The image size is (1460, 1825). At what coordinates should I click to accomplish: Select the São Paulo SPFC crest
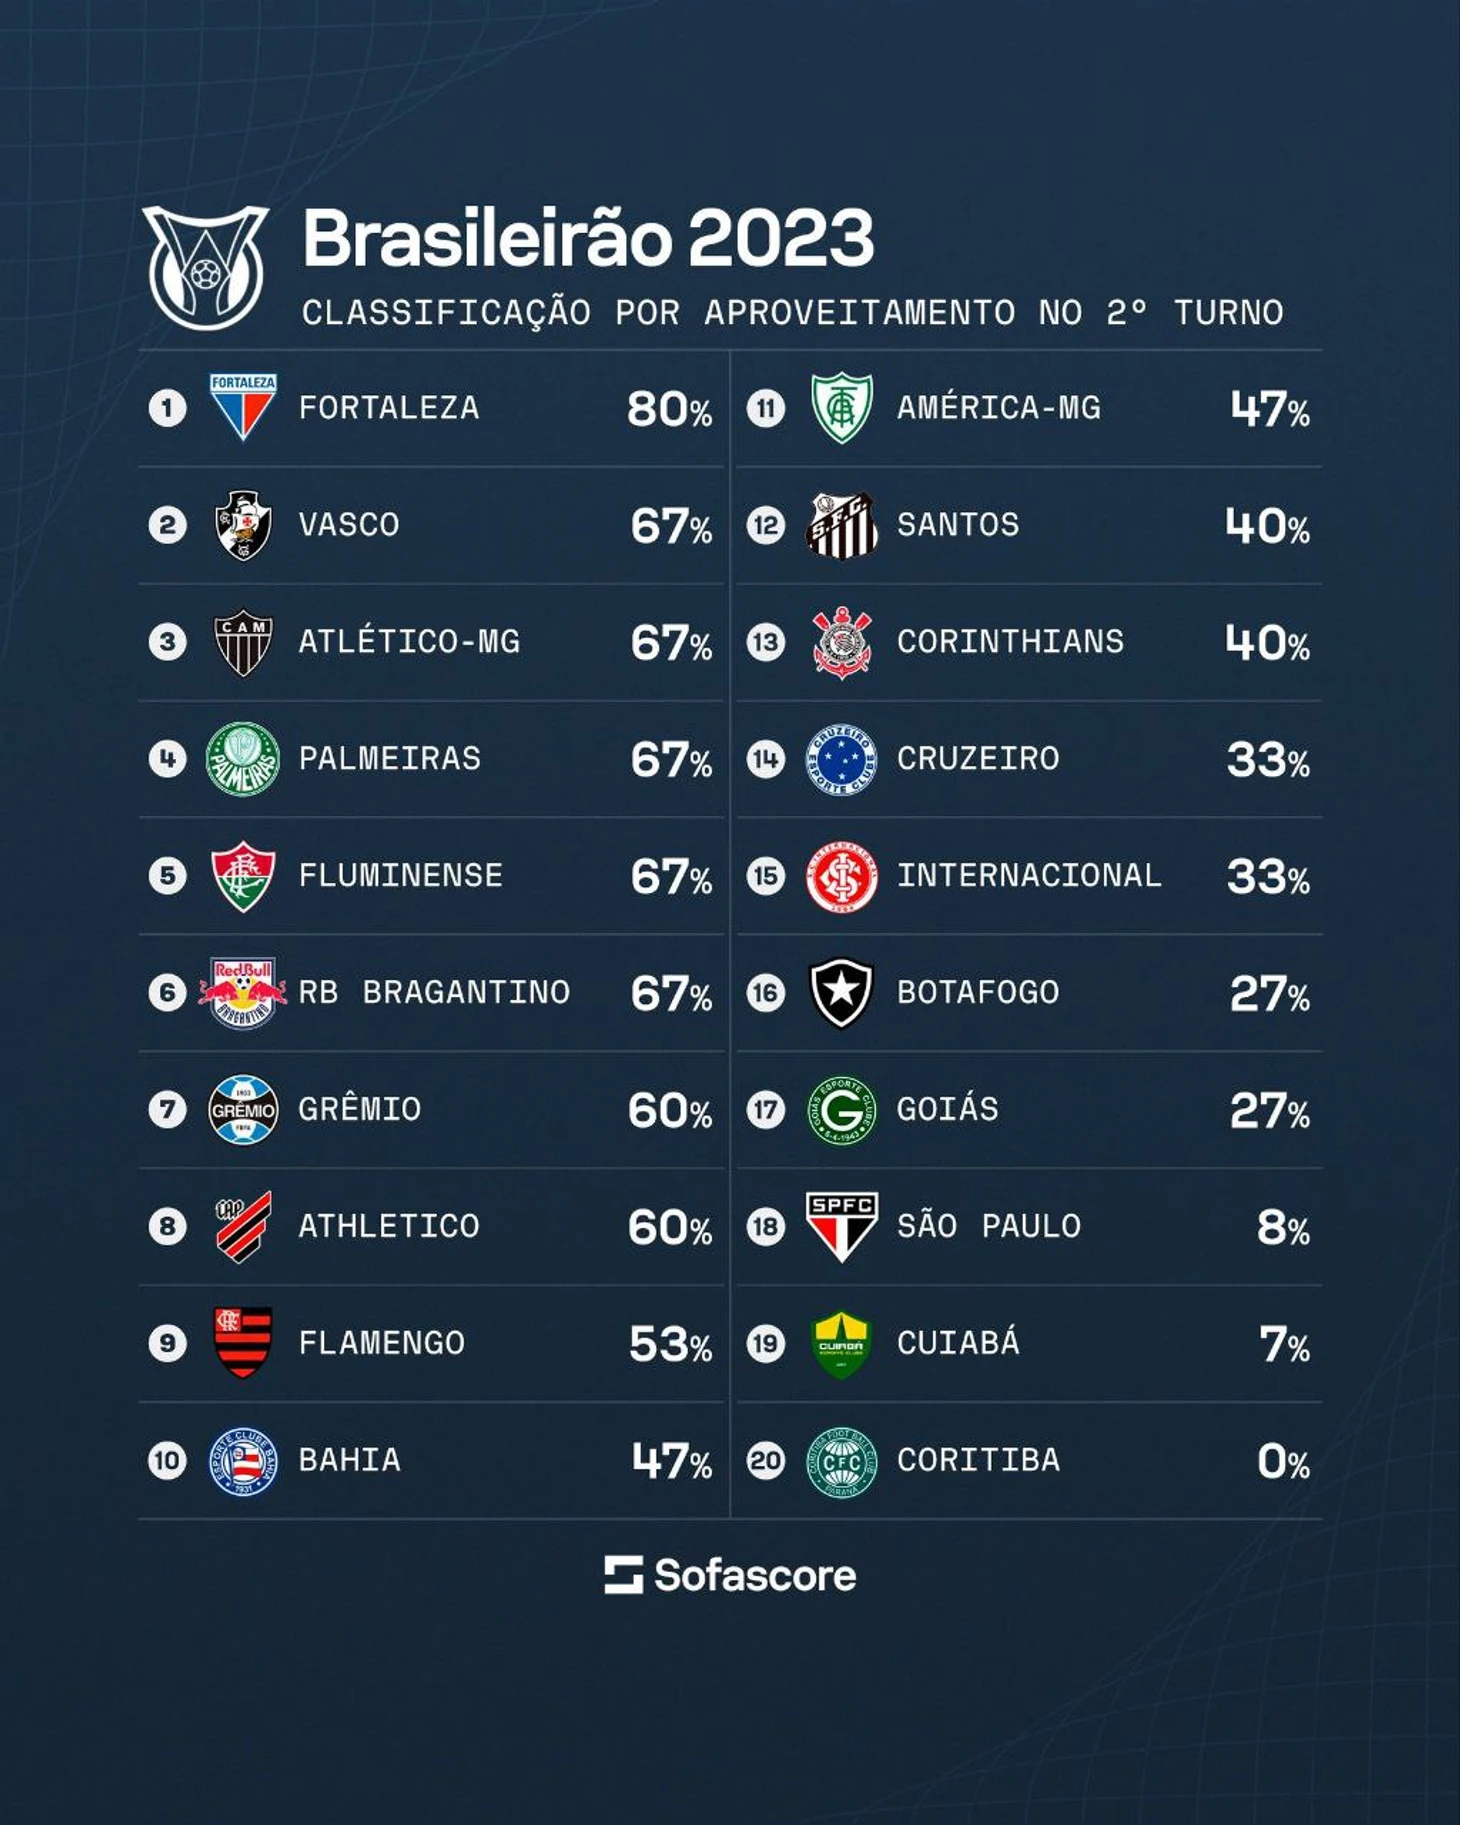pos(842,1226)
